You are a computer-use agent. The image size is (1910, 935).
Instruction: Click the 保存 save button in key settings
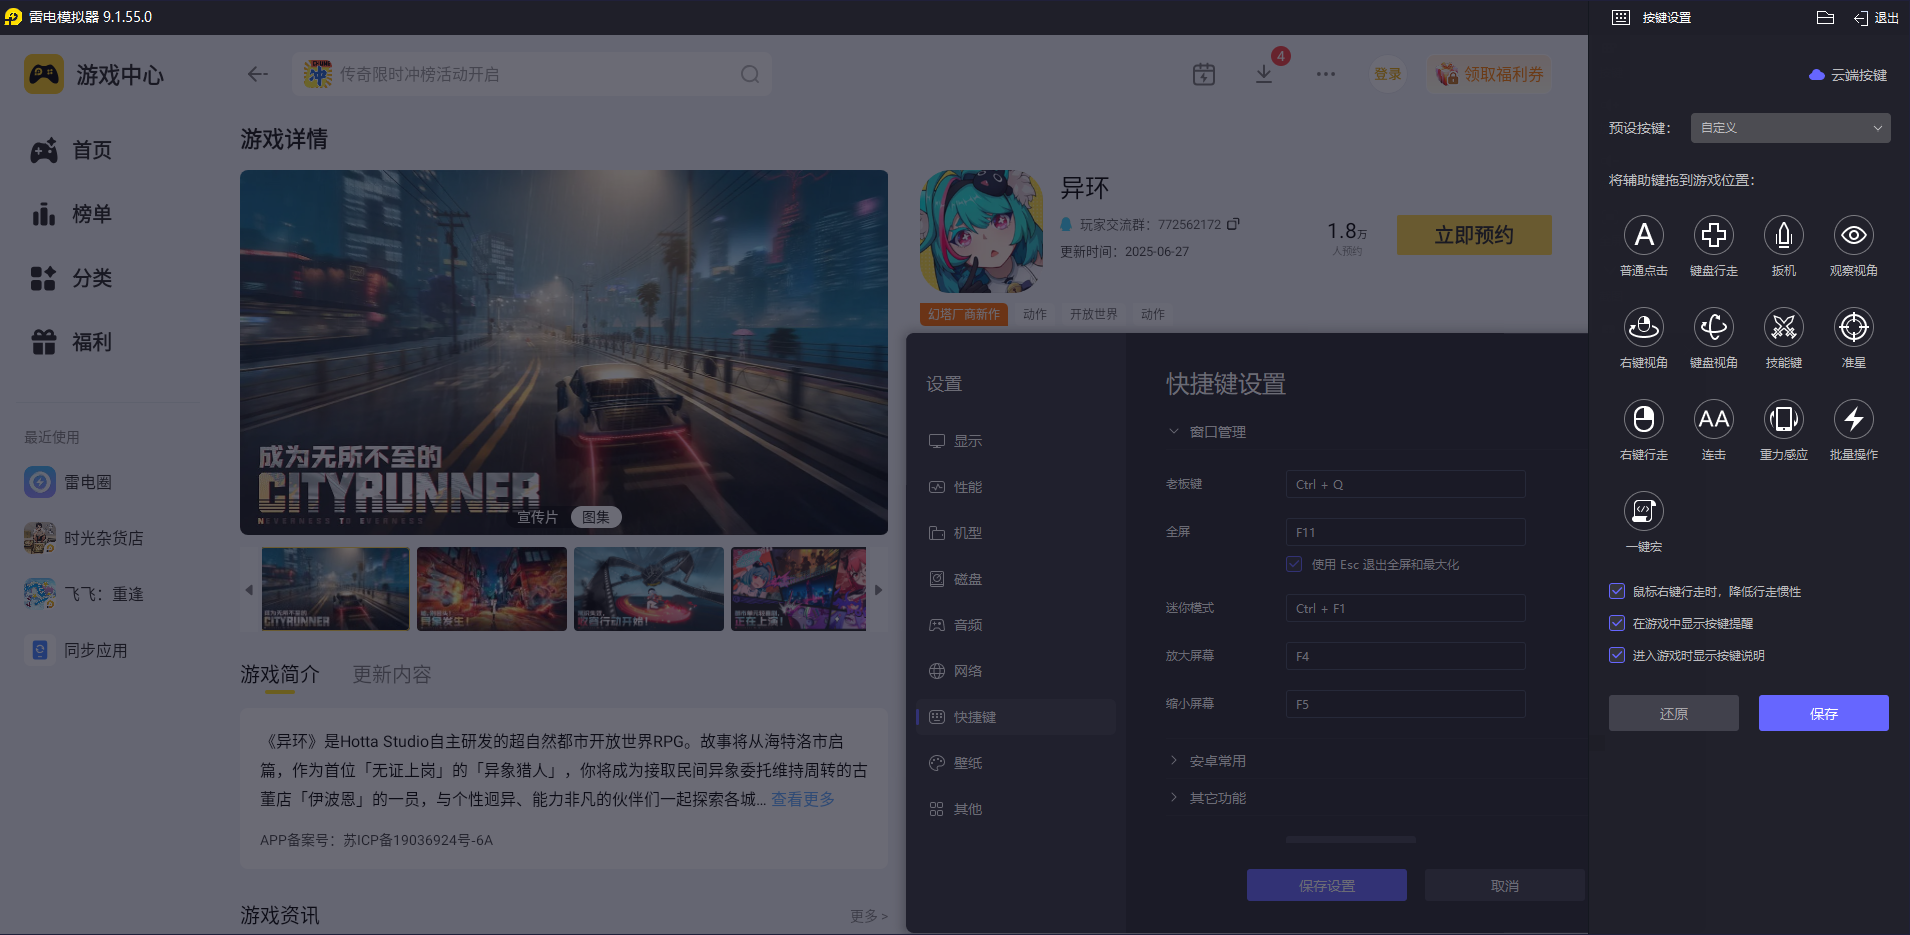pos(1823,712)
